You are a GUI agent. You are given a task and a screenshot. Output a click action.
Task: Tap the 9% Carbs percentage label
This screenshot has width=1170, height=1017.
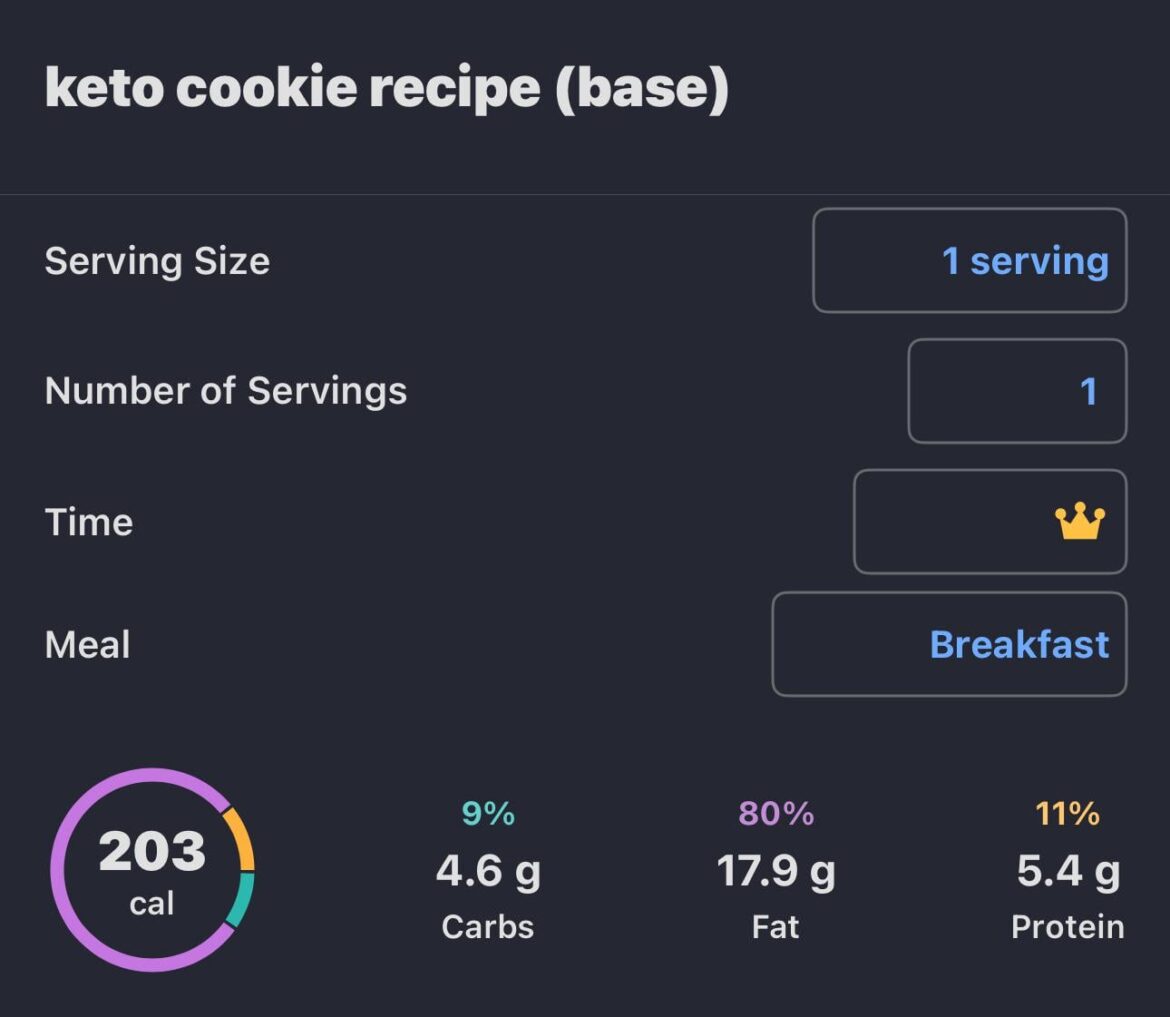tap(487, 814)
